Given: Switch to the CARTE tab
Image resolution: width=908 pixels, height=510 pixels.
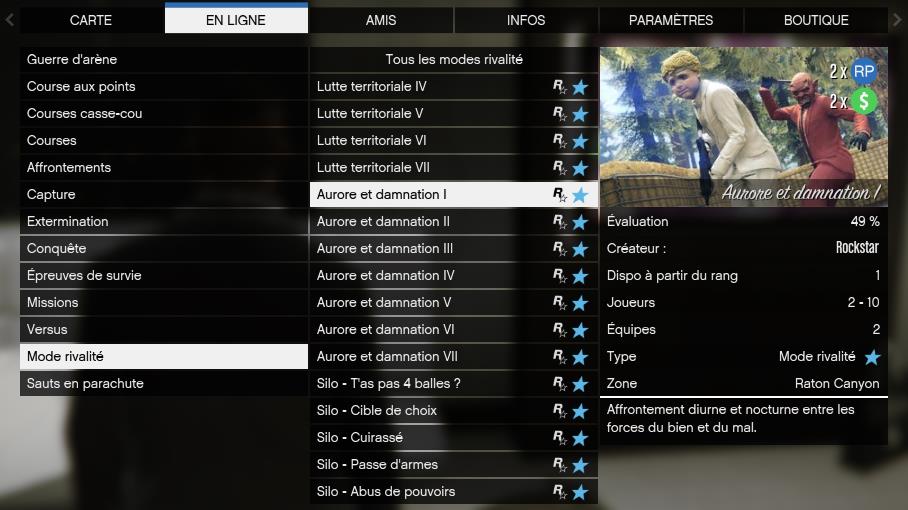Looking at the screenshot, I should pyautogui.click(x=91, y=20).
